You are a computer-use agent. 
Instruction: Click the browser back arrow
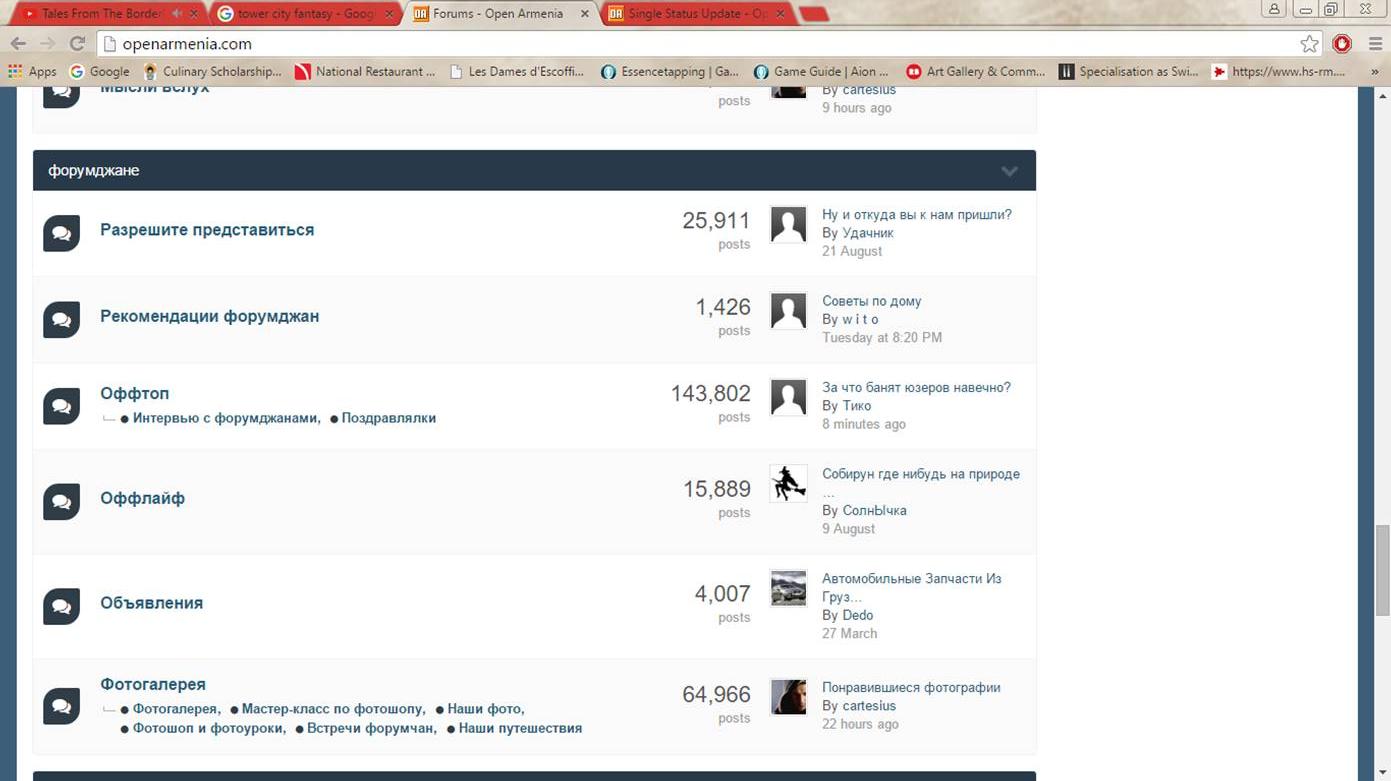click(18, 44)
